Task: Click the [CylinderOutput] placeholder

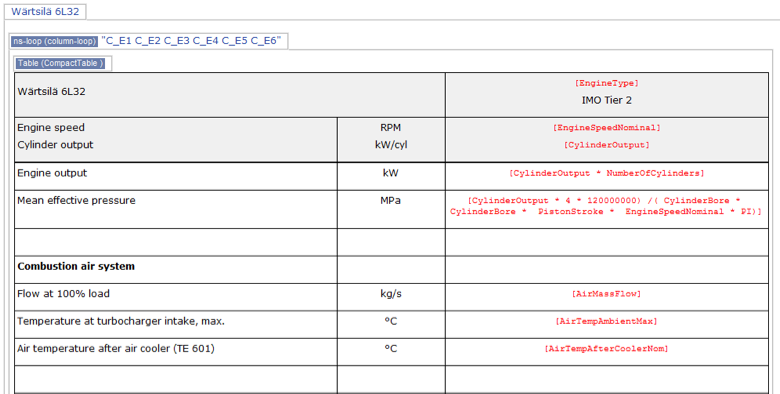Action: [x=606, y=145]
